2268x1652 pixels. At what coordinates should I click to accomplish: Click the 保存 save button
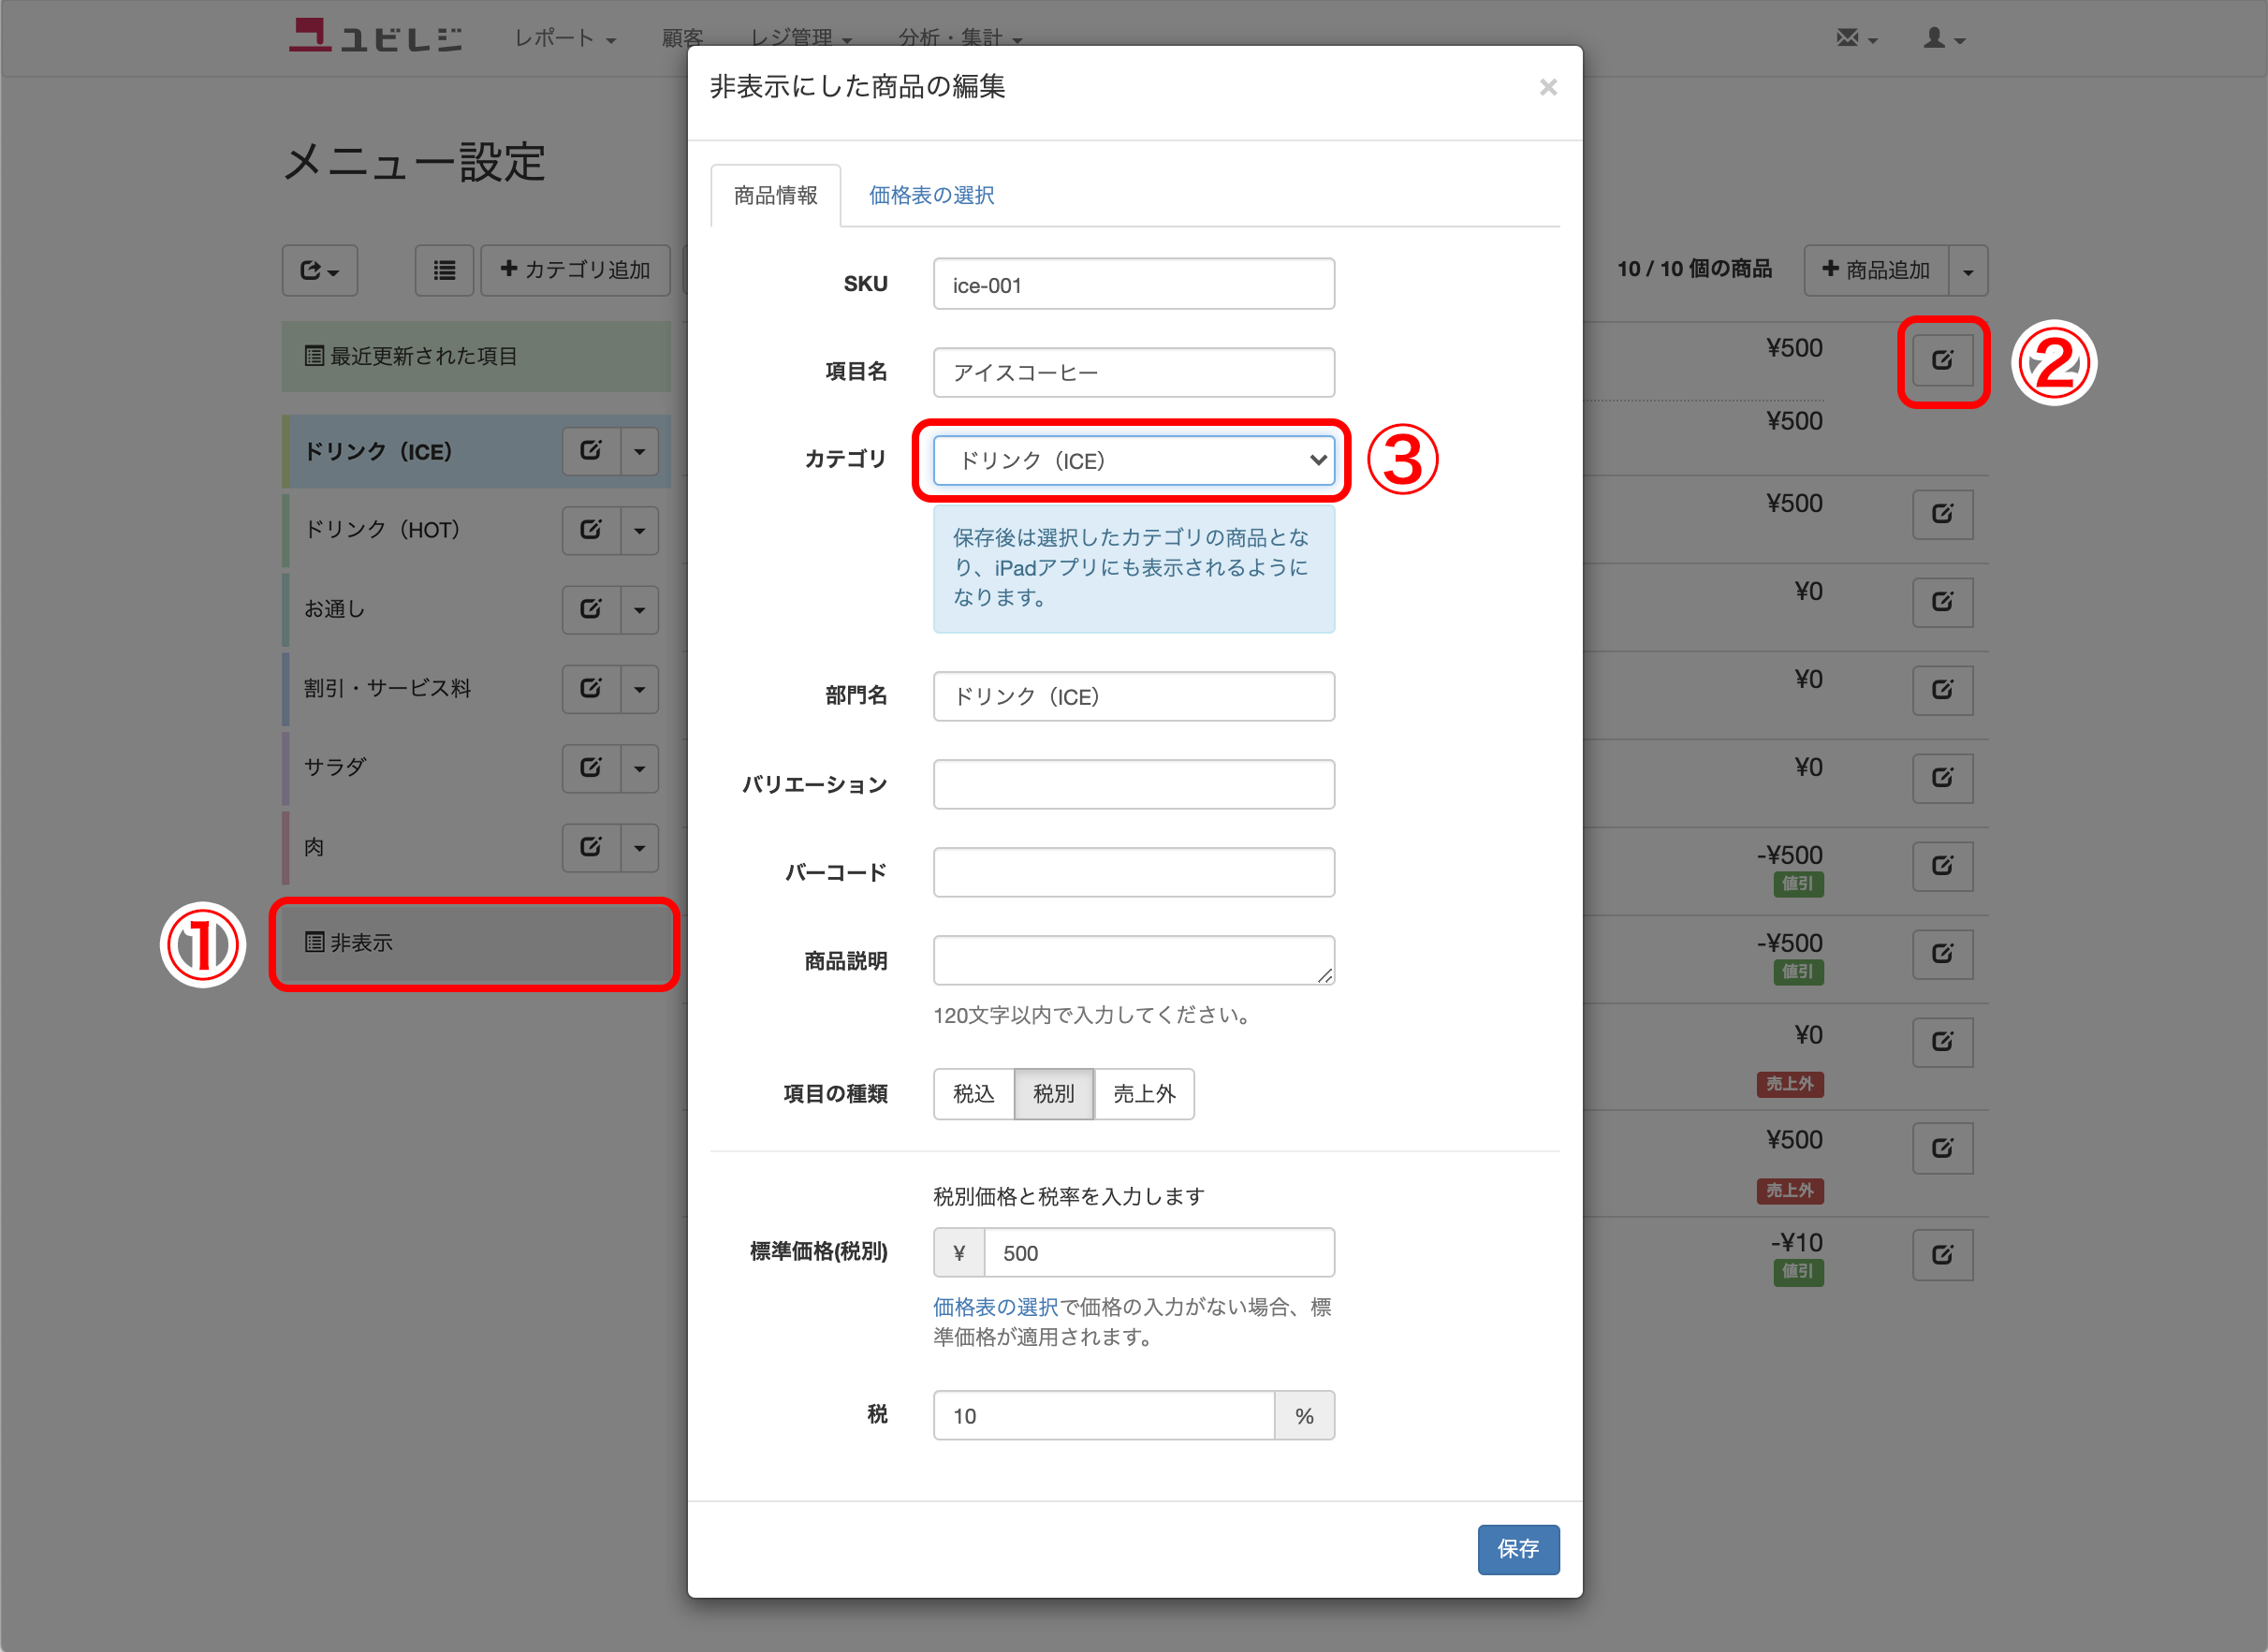(x=1517, y=1549)
